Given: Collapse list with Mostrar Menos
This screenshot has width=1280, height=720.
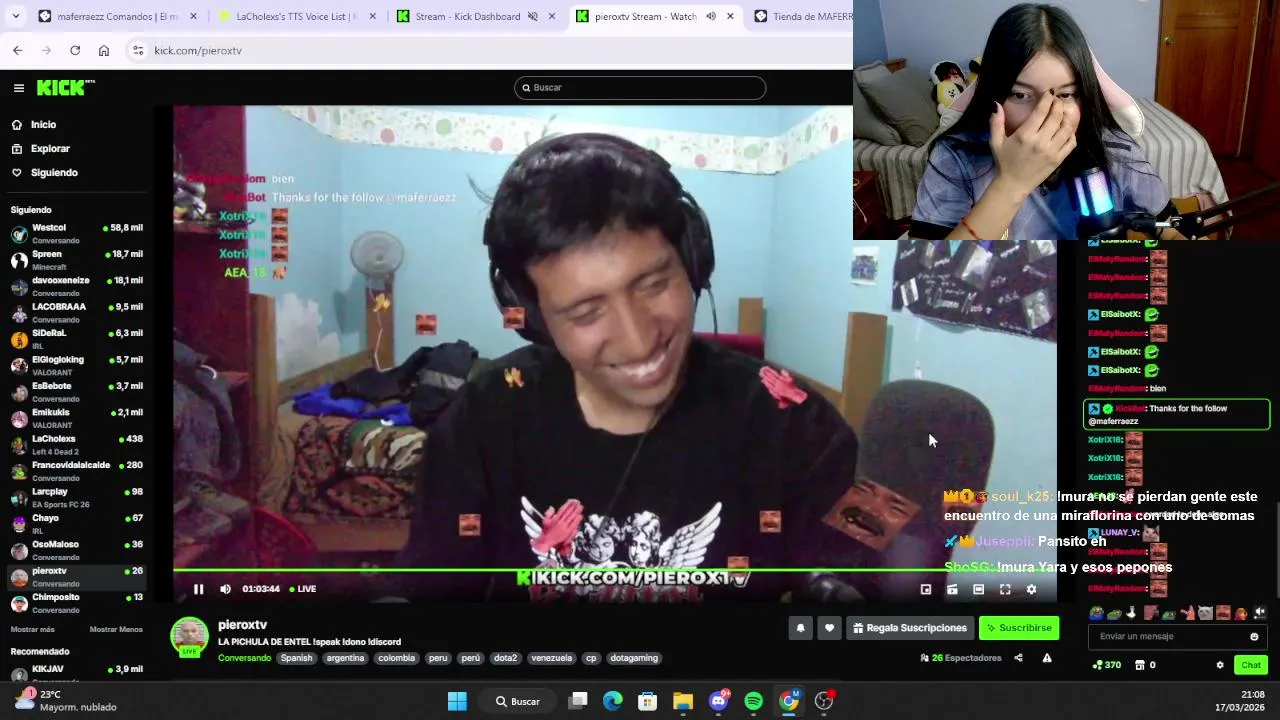Looking at the screenshot, I should point(116,630).
